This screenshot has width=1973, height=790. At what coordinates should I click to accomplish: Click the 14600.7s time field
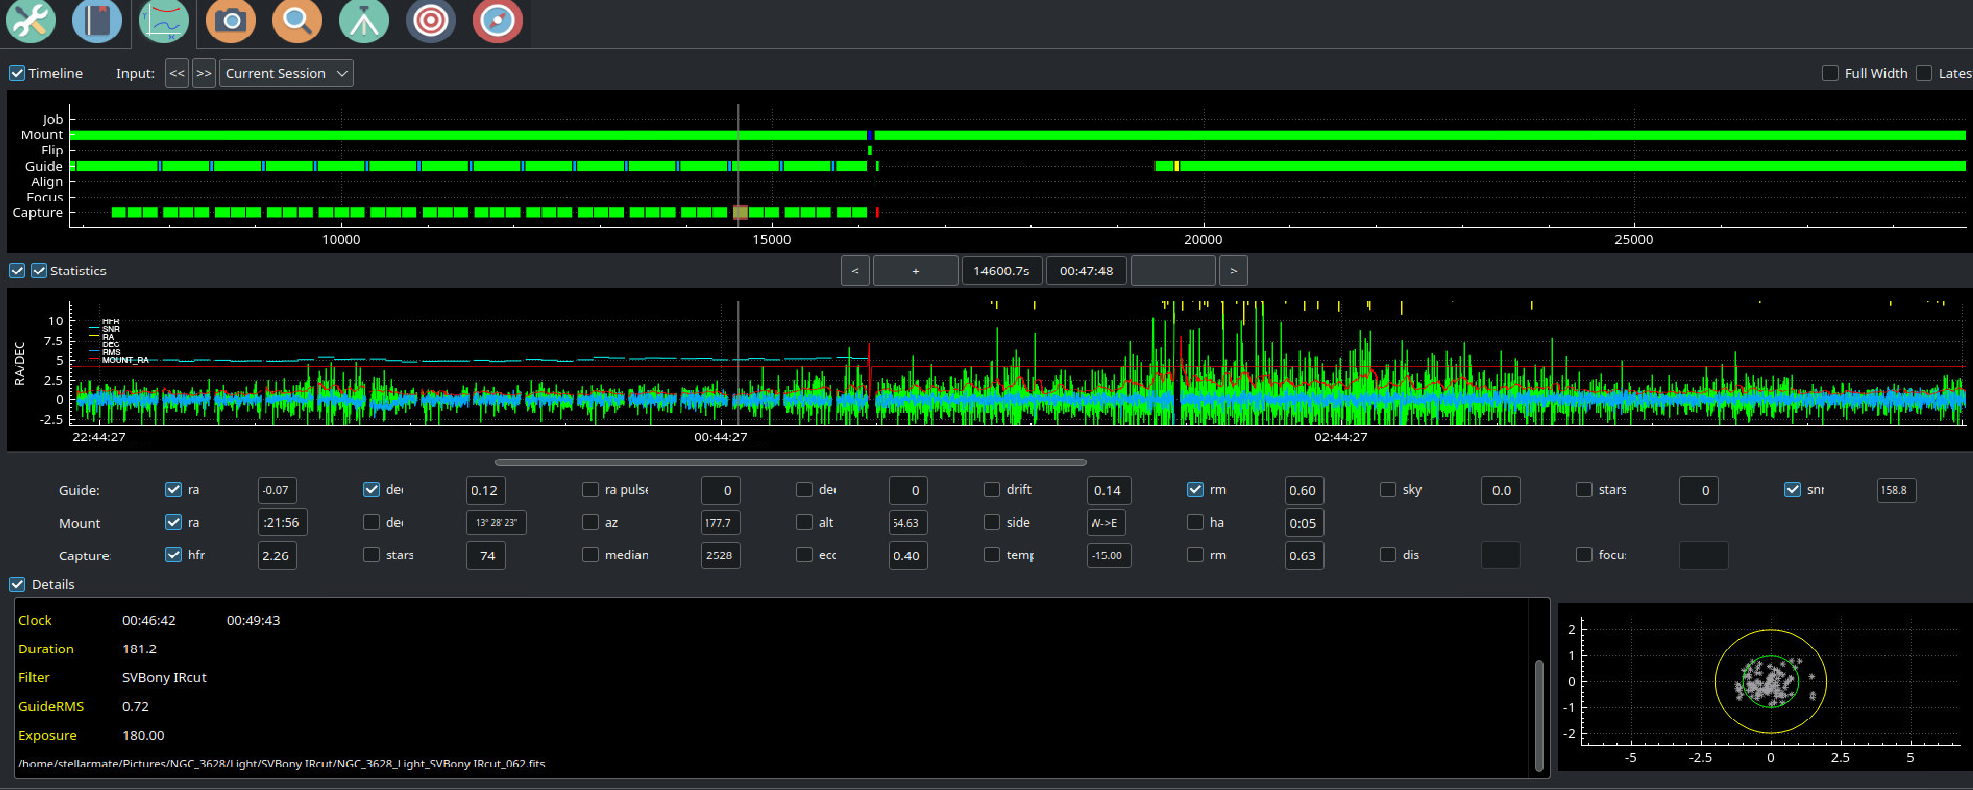[x=1002, y=271]
